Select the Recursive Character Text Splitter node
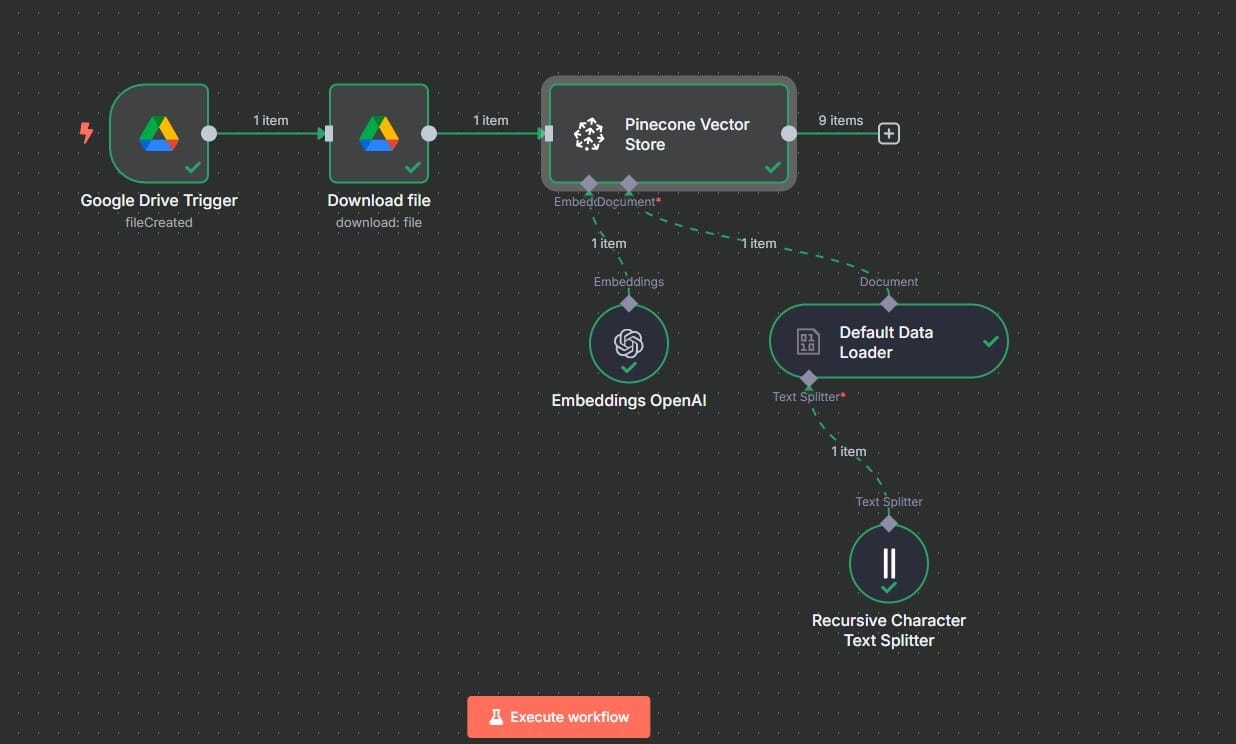 coord(889,563)
